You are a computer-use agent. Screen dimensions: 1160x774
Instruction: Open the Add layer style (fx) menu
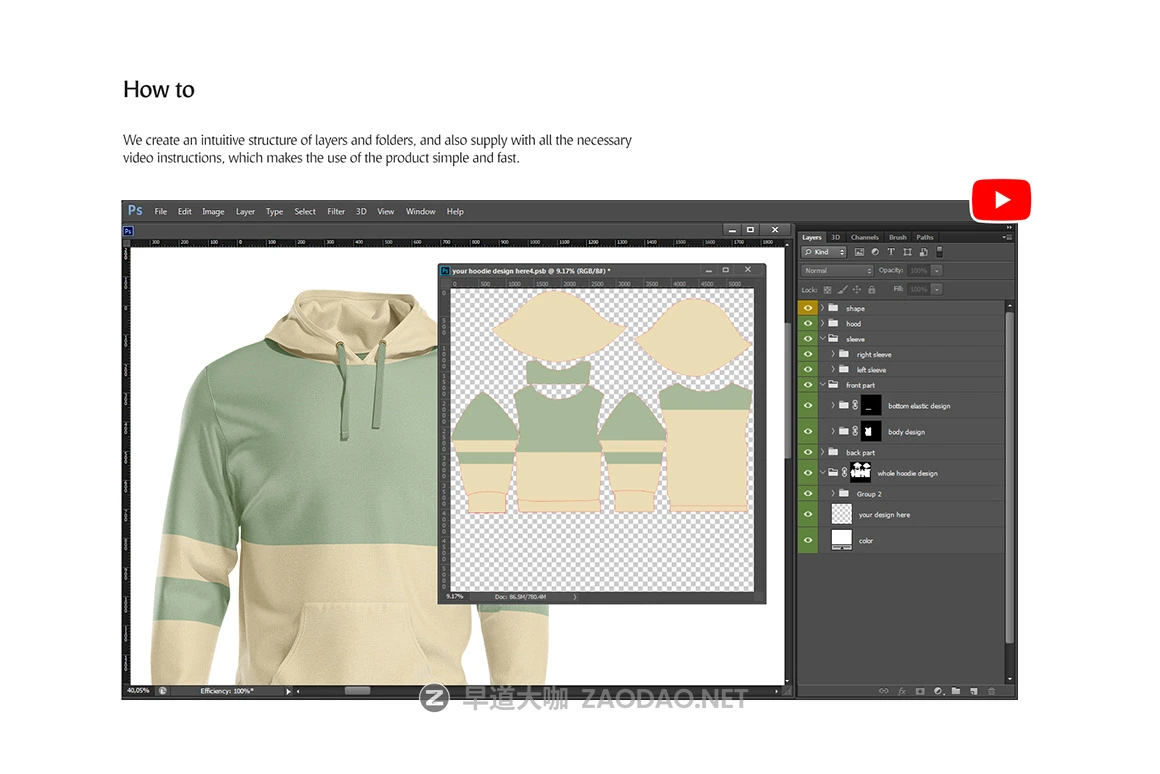[902, 690]
